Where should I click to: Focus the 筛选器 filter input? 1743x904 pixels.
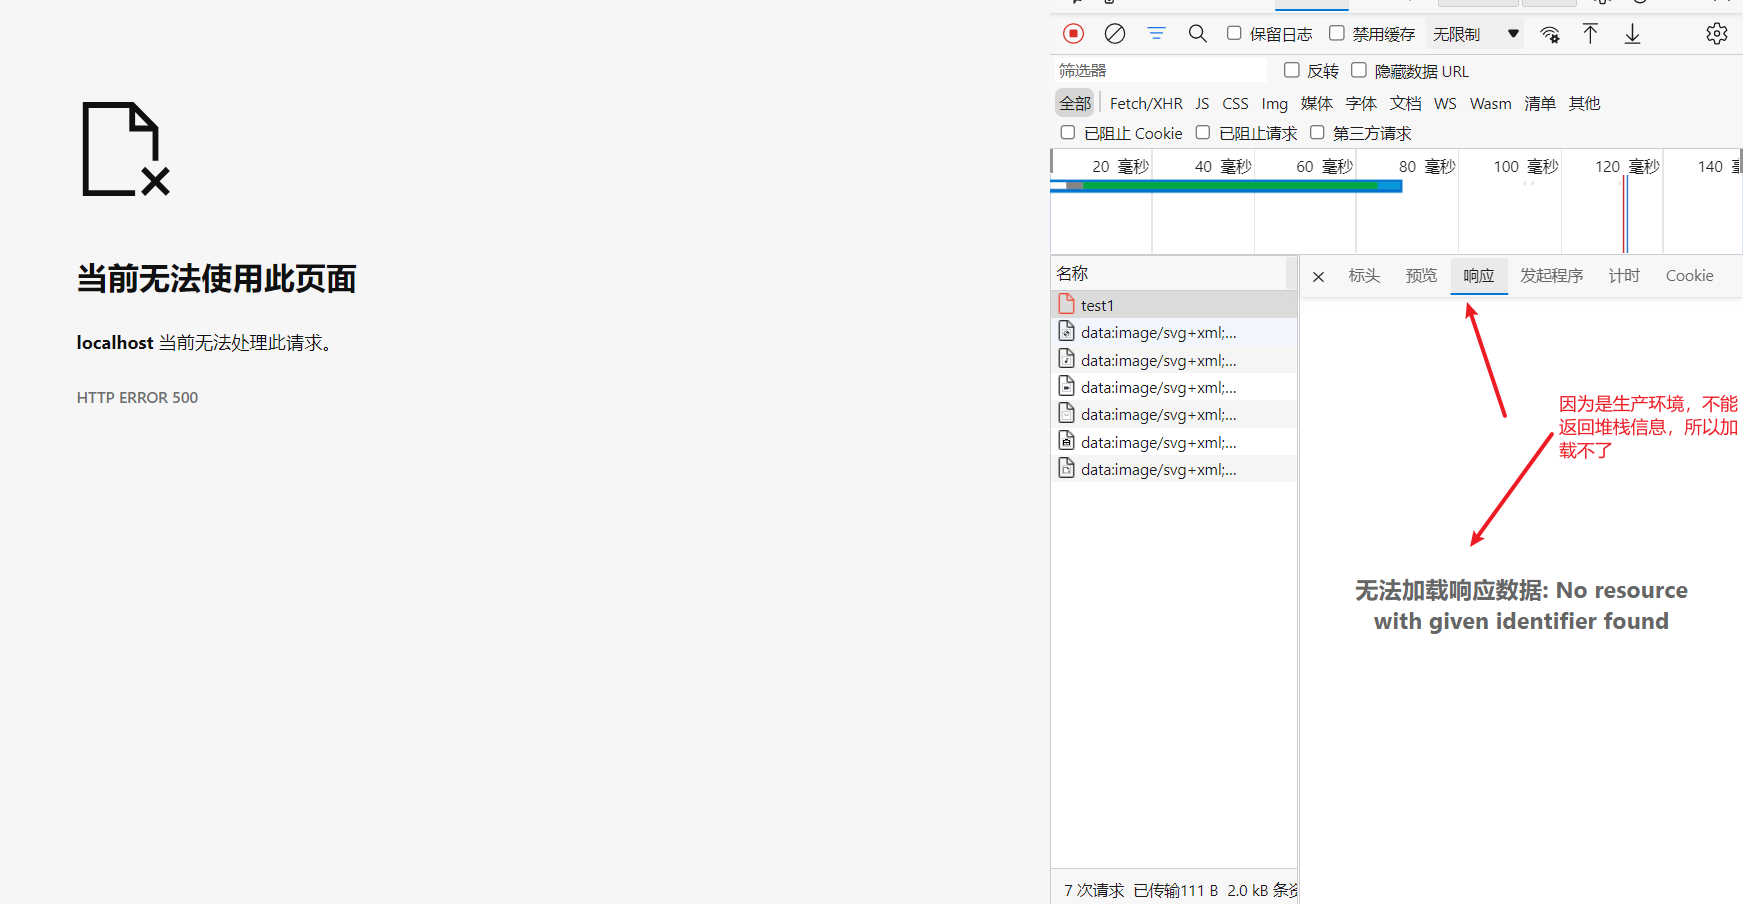[x=1160, y=70]
